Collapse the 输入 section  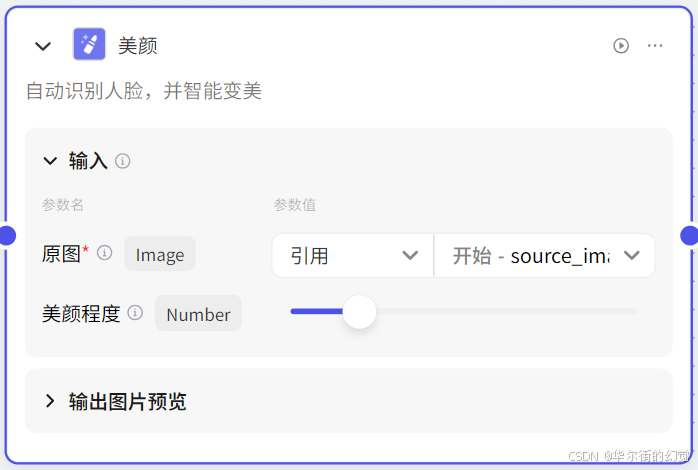pyautogui.click(x=50, y=161)
